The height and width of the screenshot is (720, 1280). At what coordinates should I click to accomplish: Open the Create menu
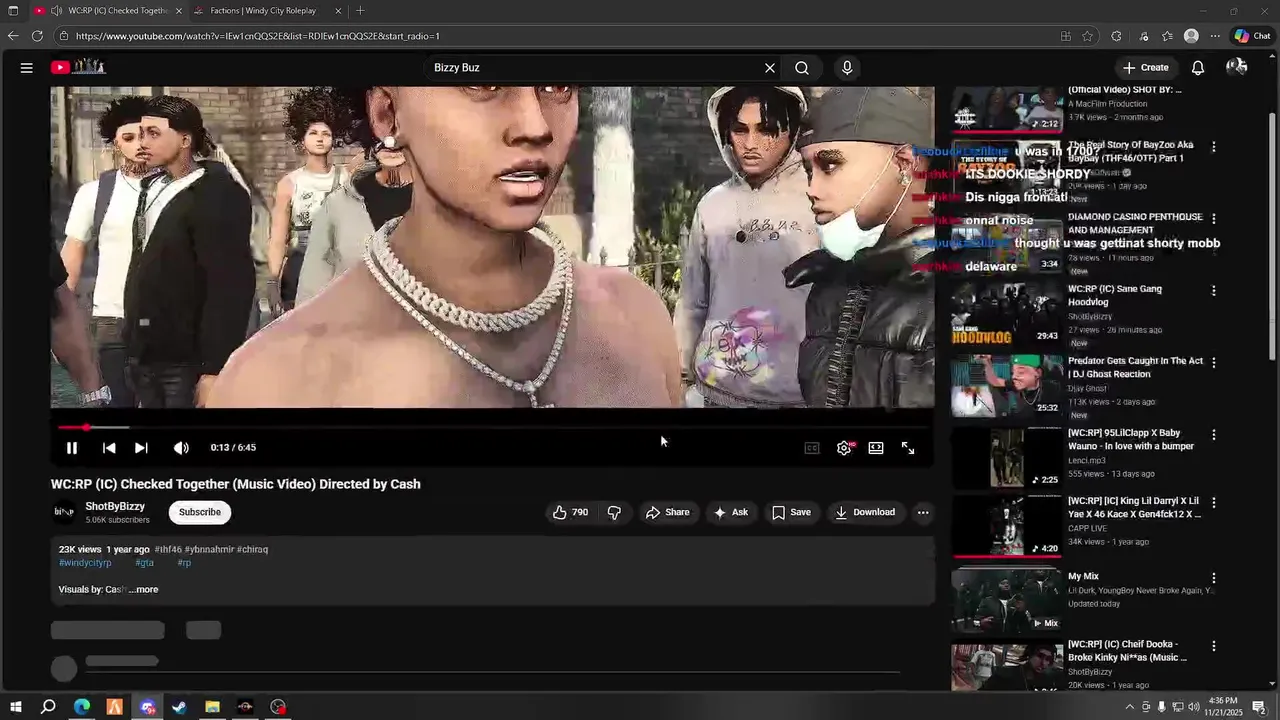(x=1146, y=68)
